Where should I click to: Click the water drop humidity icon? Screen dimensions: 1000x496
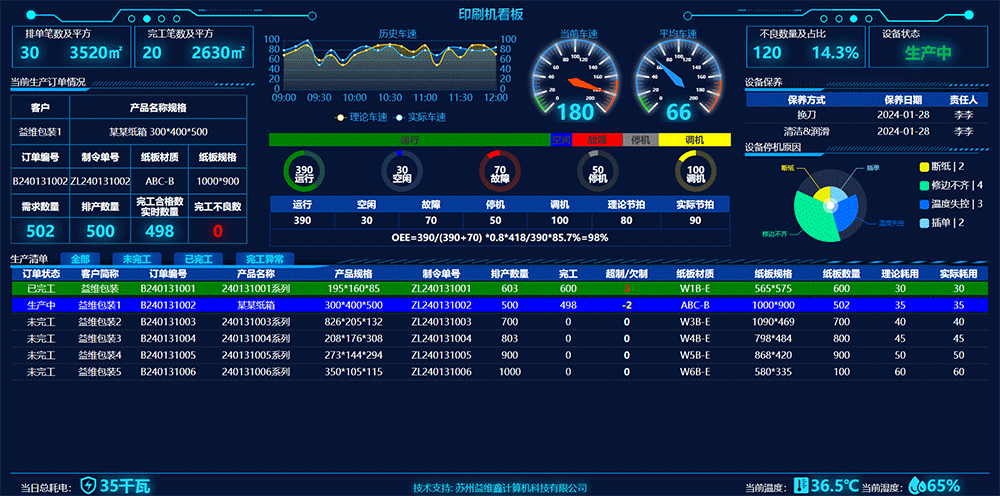point(916,486)
